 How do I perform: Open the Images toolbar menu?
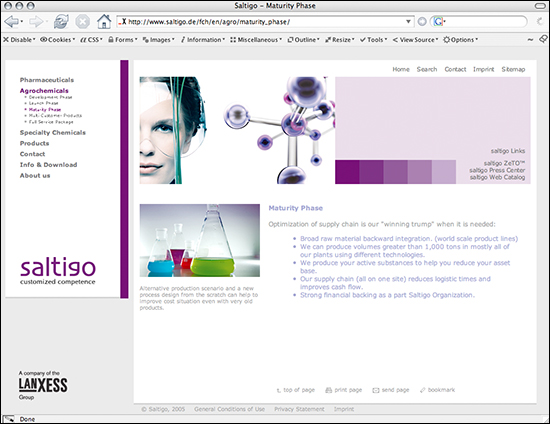[x=159, y=40]
